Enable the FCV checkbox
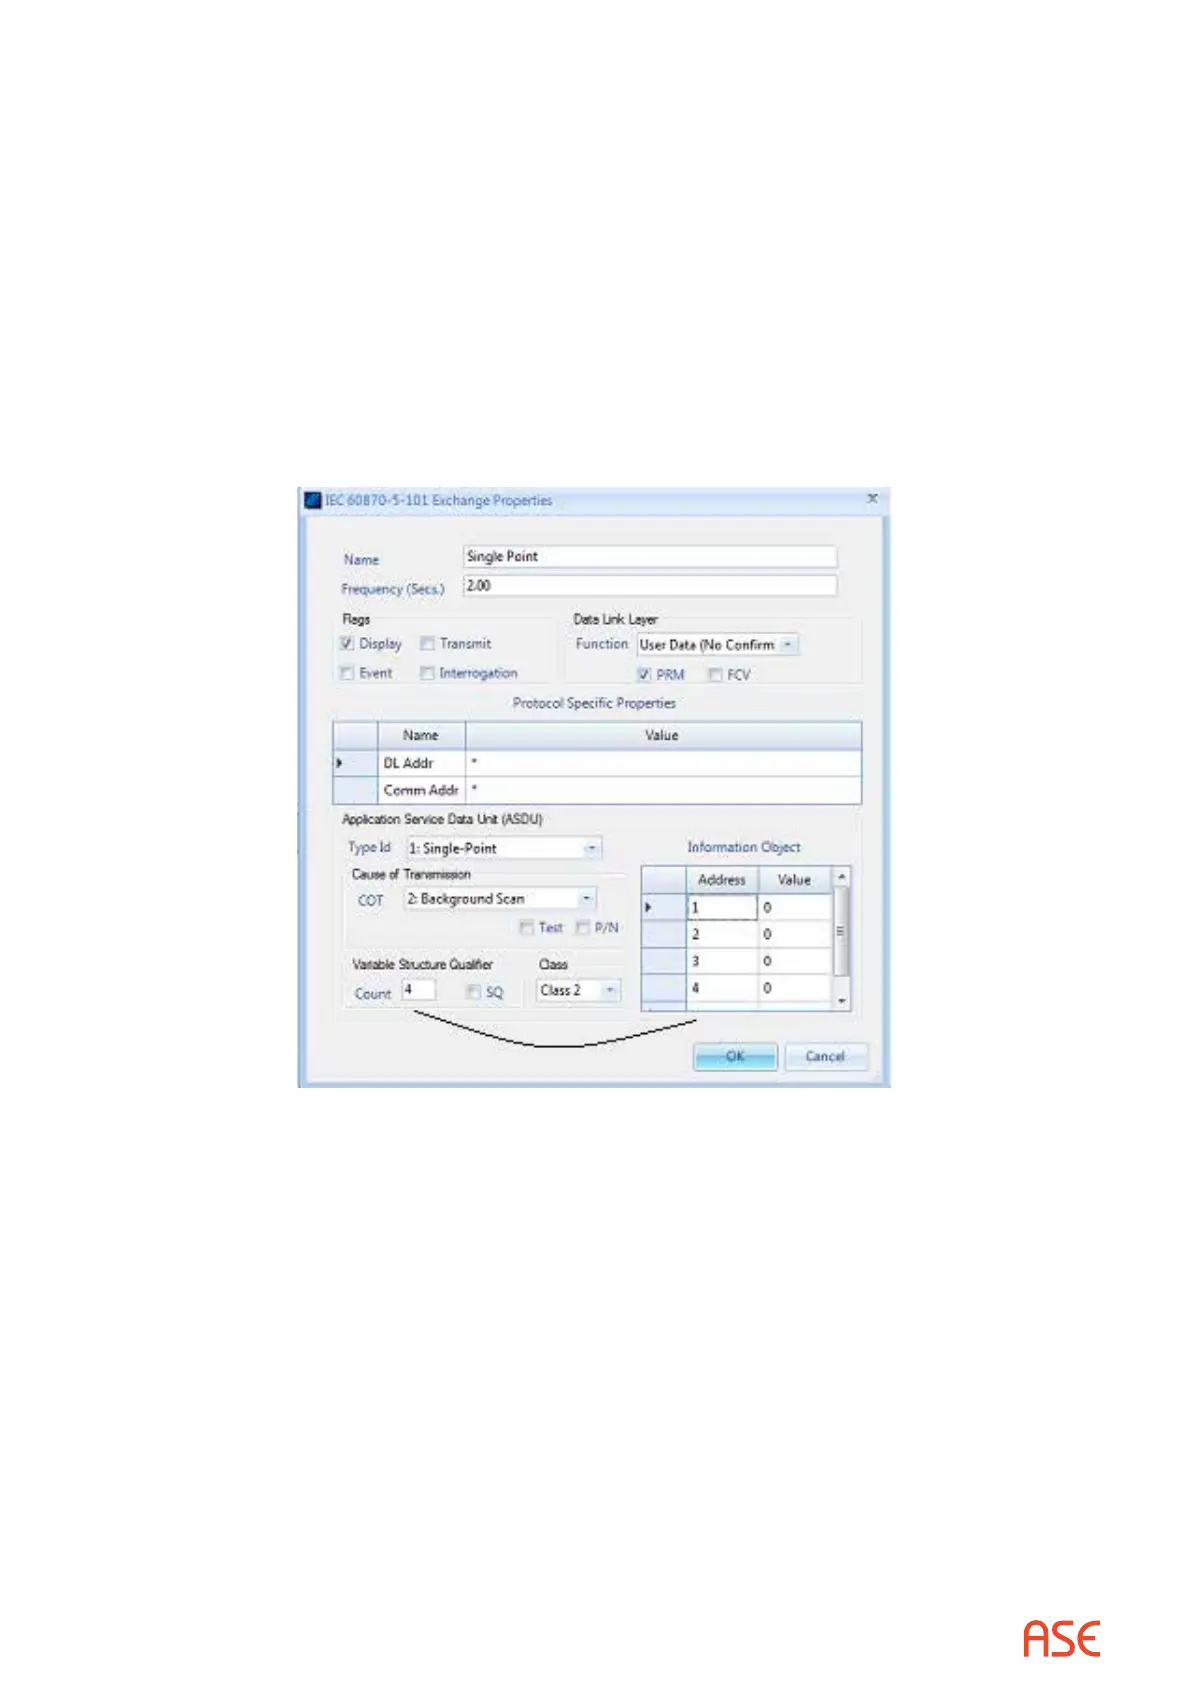The image size is (1191, 1684). 715,675
